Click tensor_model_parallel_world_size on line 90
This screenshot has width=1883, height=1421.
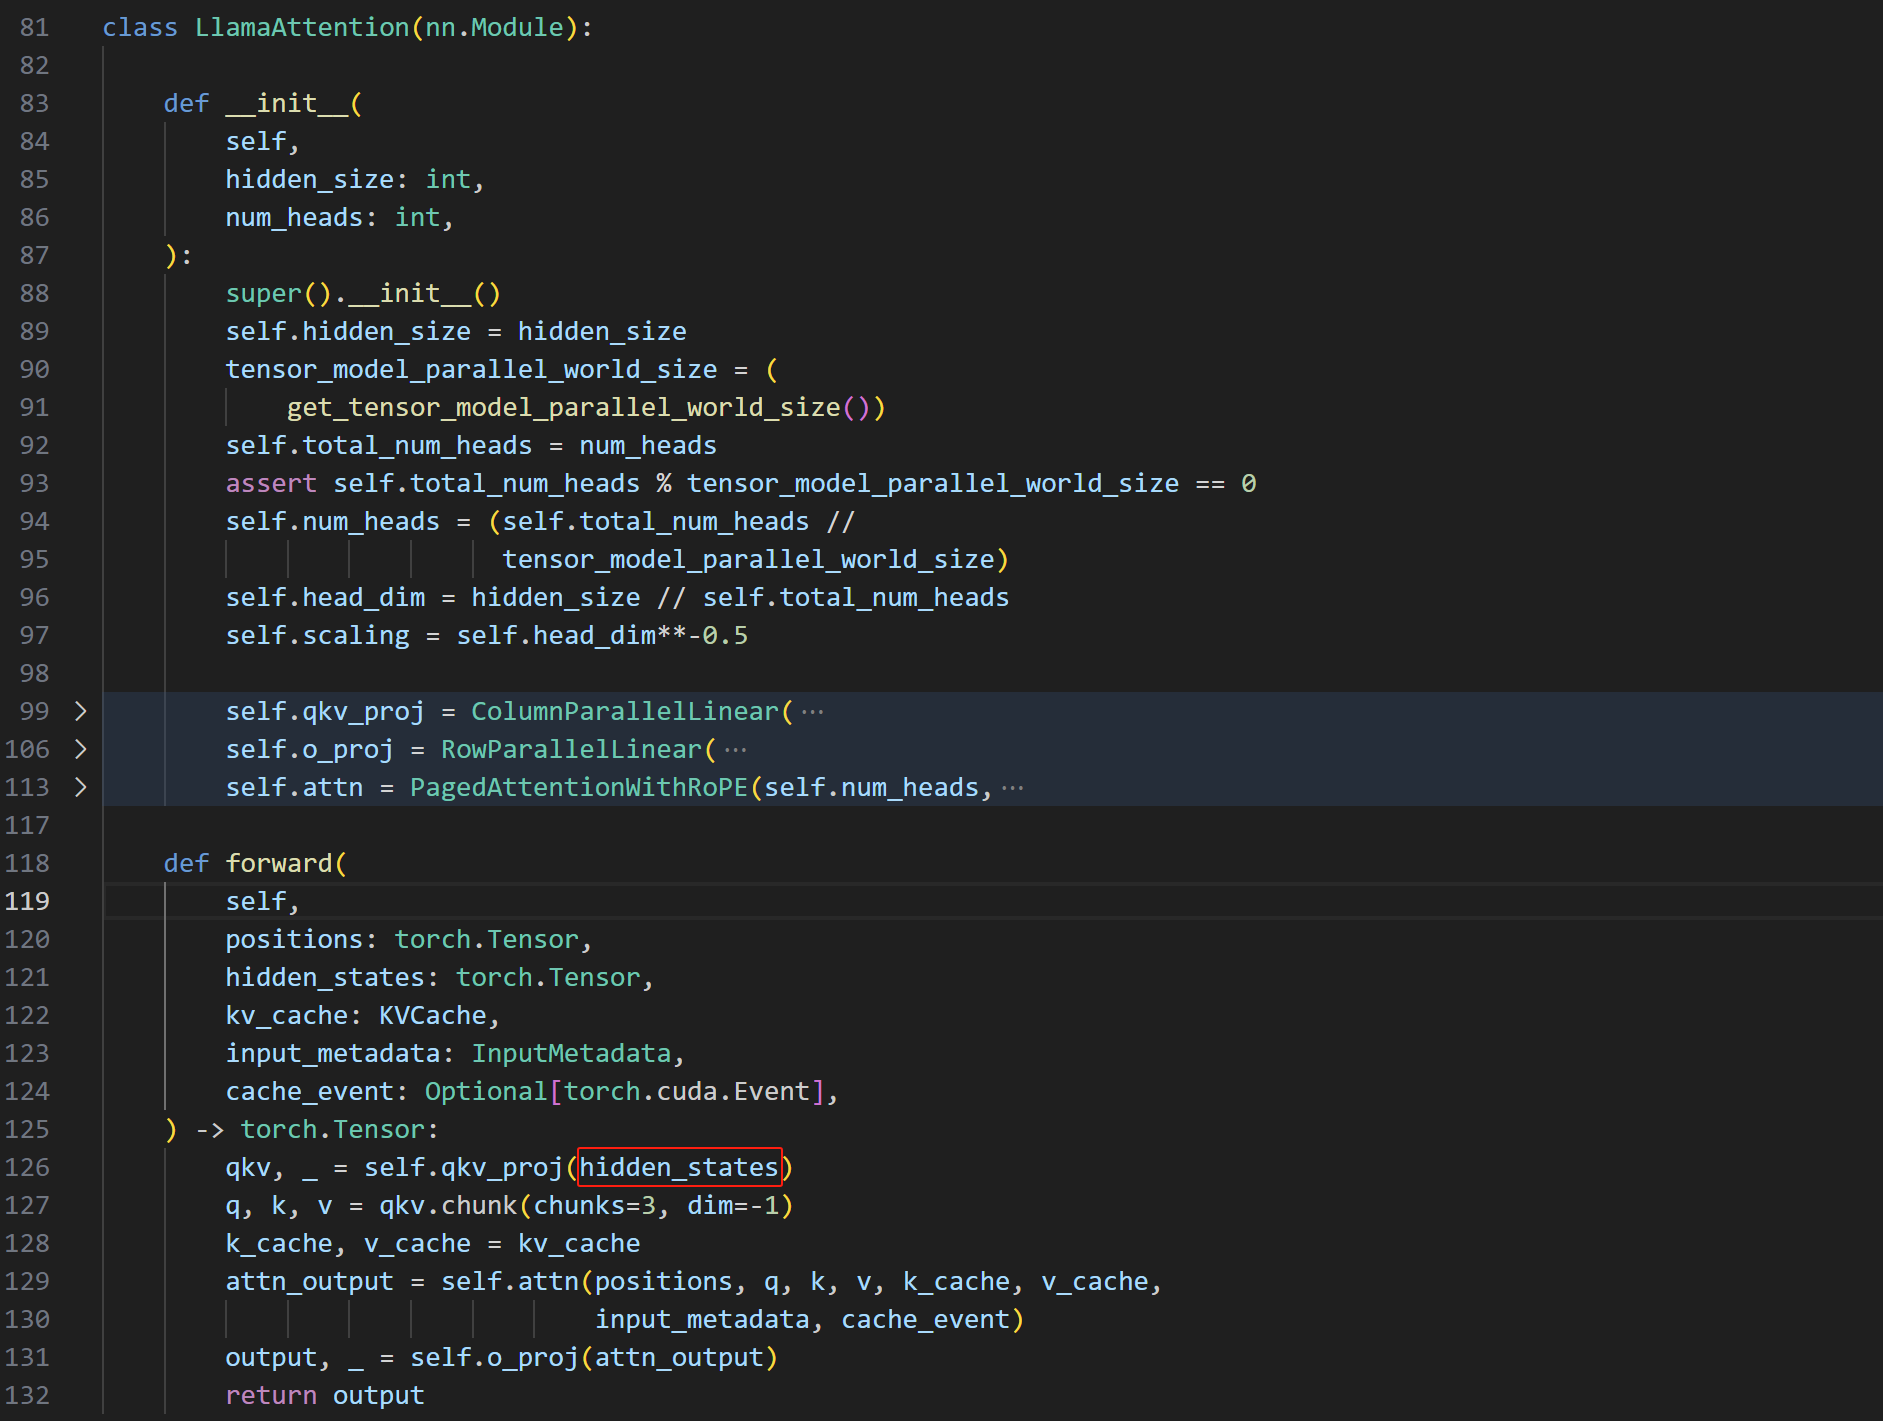pyautogui.click(x=471, y=369)
